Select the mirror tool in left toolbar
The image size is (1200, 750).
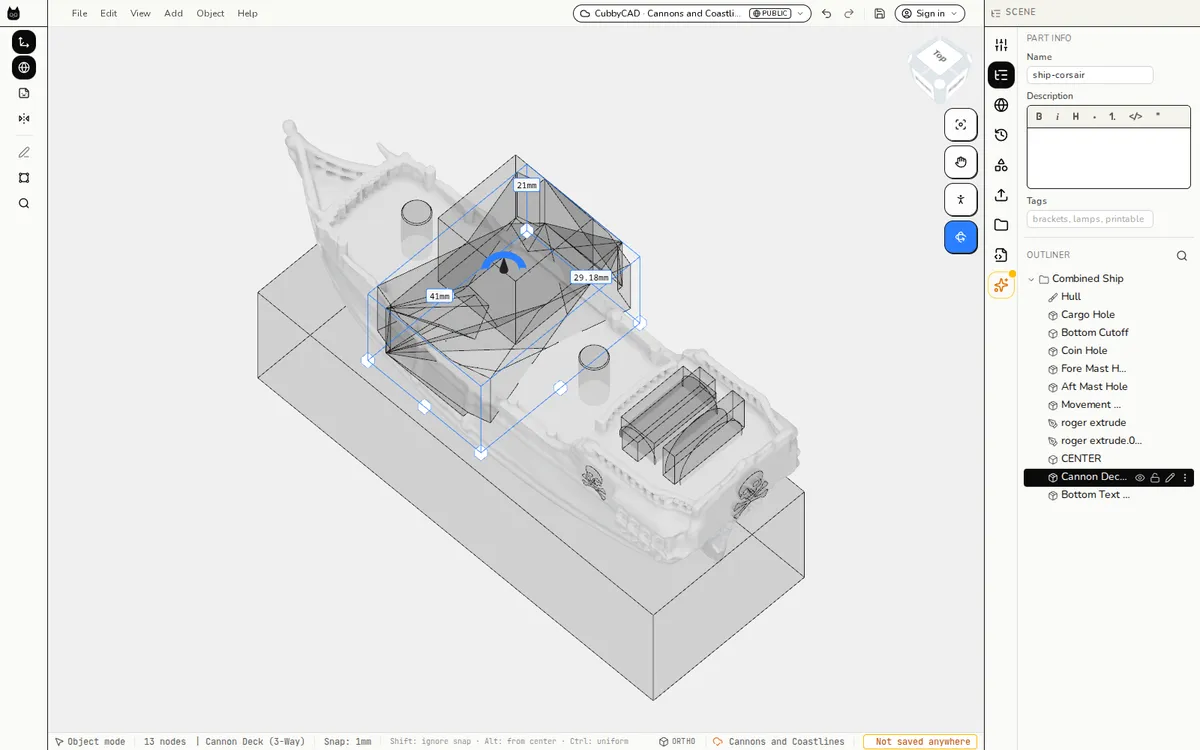point(24,118)
